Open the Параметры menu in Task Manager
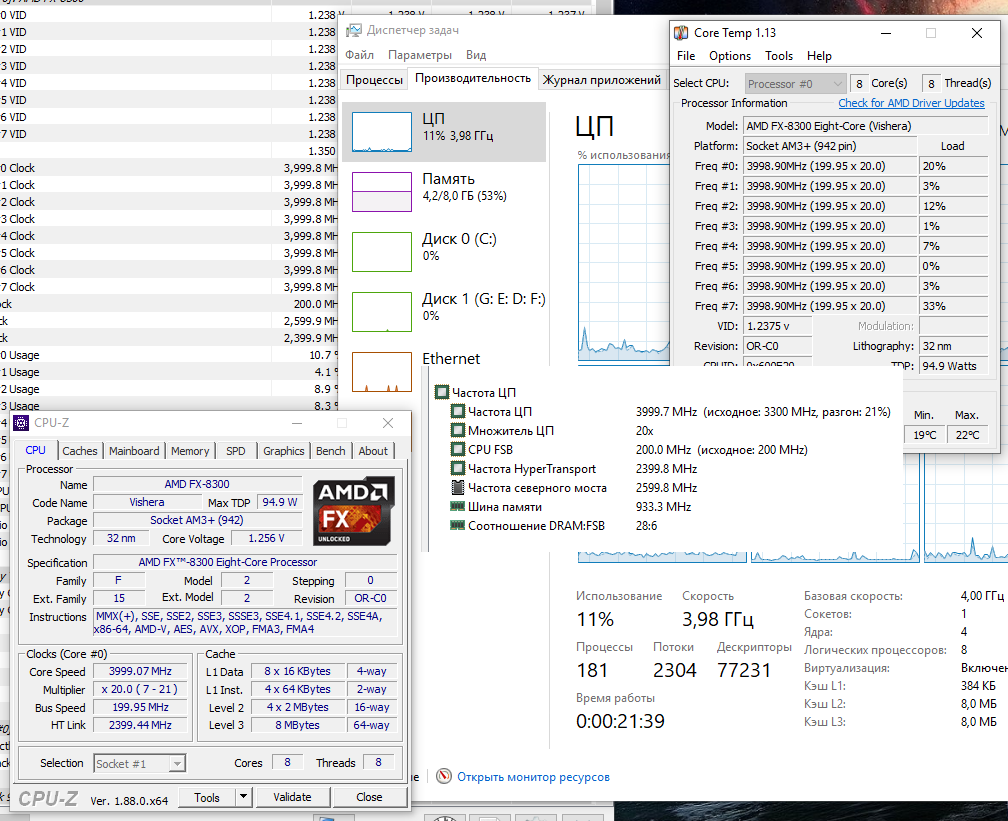Image resolution: width=1008 pixels, height=821 pixels. (x=420, y=55)
